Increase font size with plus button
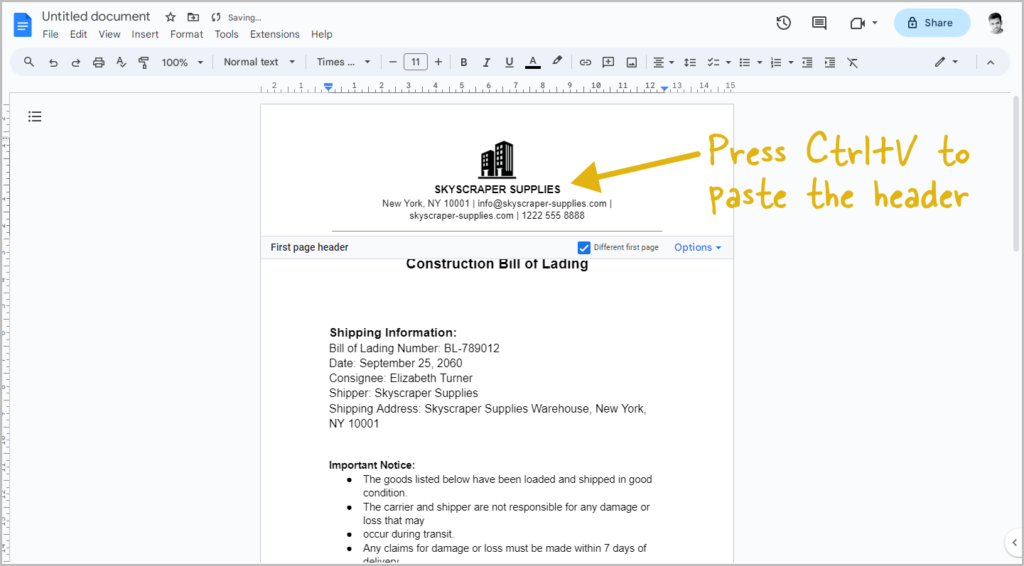1024x566 pixels. [x=438, y=62]
